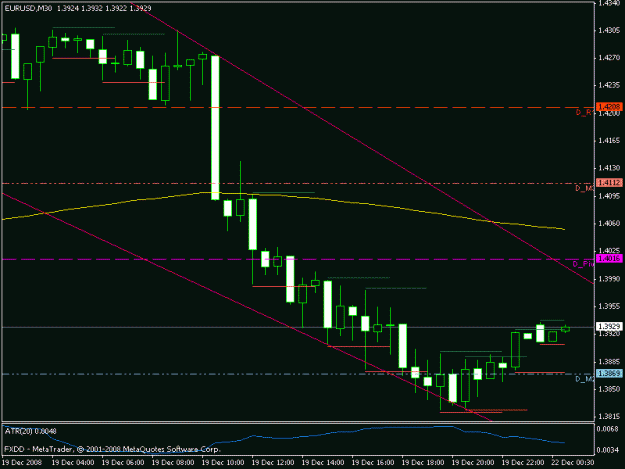Click the D_Piv pivot label
This screenshot has width=625, height=469.
(x=583, y=264)
